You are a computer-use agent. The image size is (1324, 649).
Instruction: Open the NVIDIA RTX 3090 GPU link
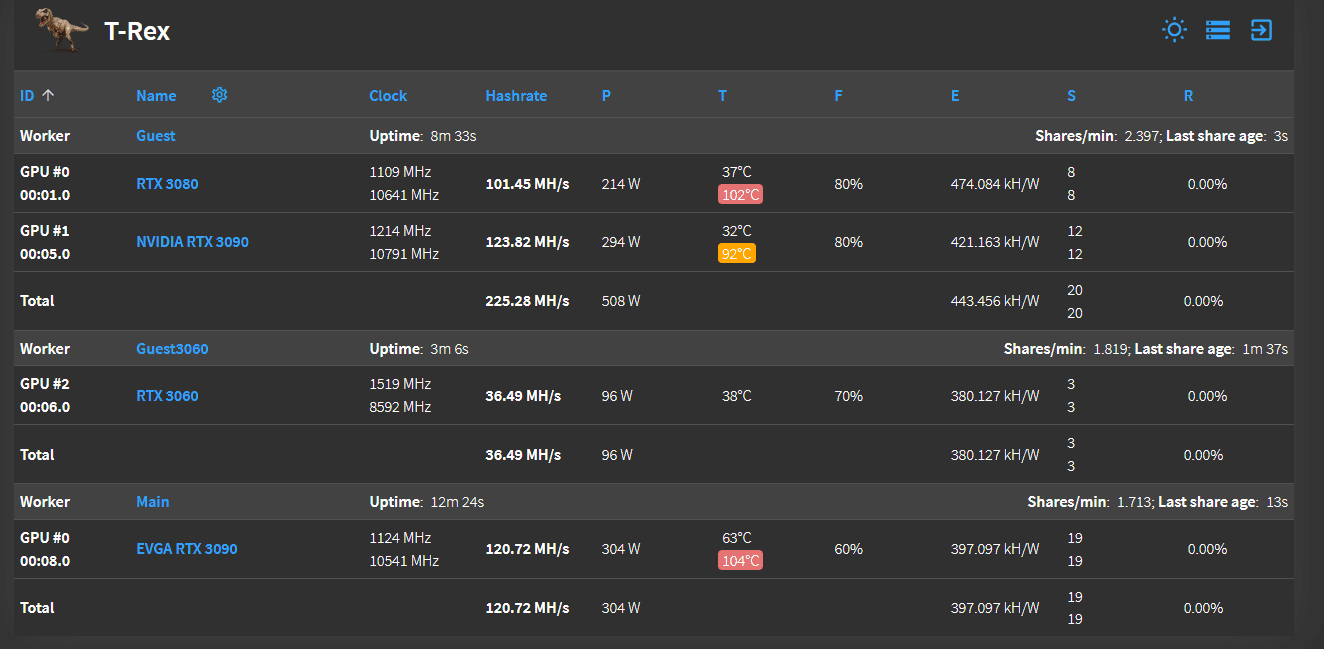192,242
